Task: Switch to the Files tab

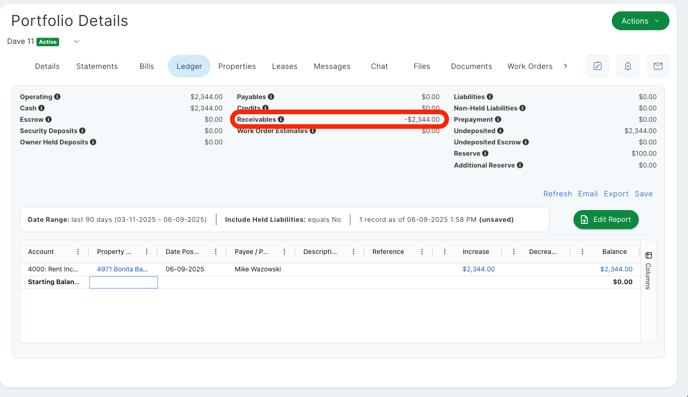Action: (x=422, y=66)
